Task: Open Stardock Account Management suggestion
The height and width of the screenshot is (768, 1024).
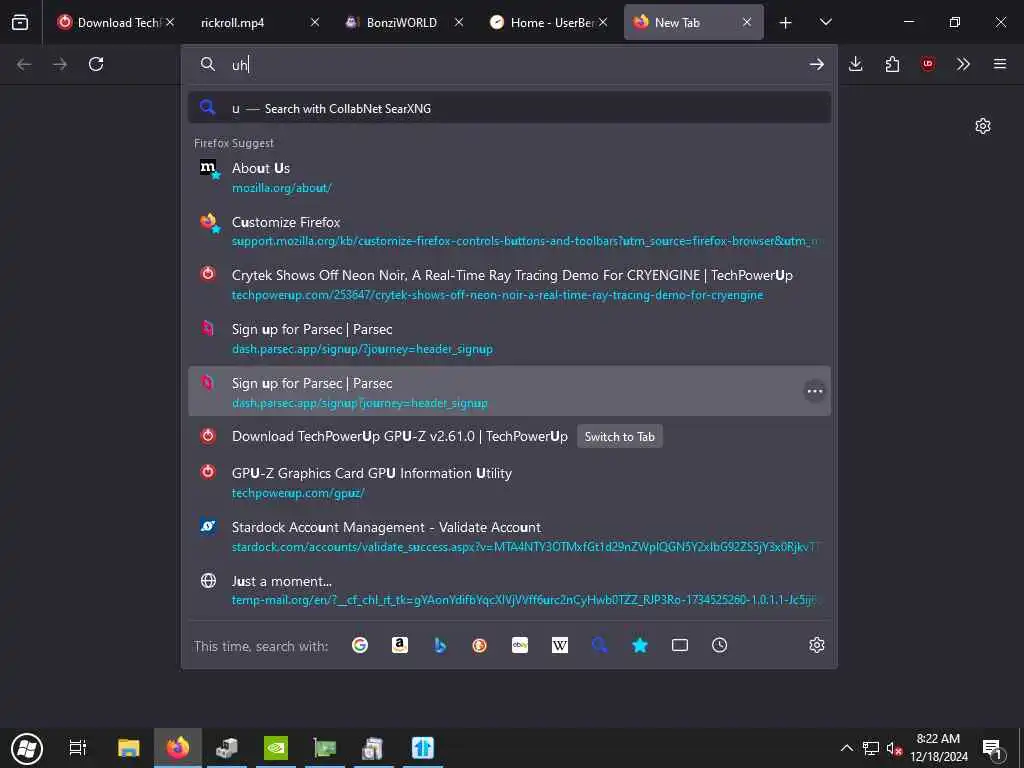Action: pos(509,536)
